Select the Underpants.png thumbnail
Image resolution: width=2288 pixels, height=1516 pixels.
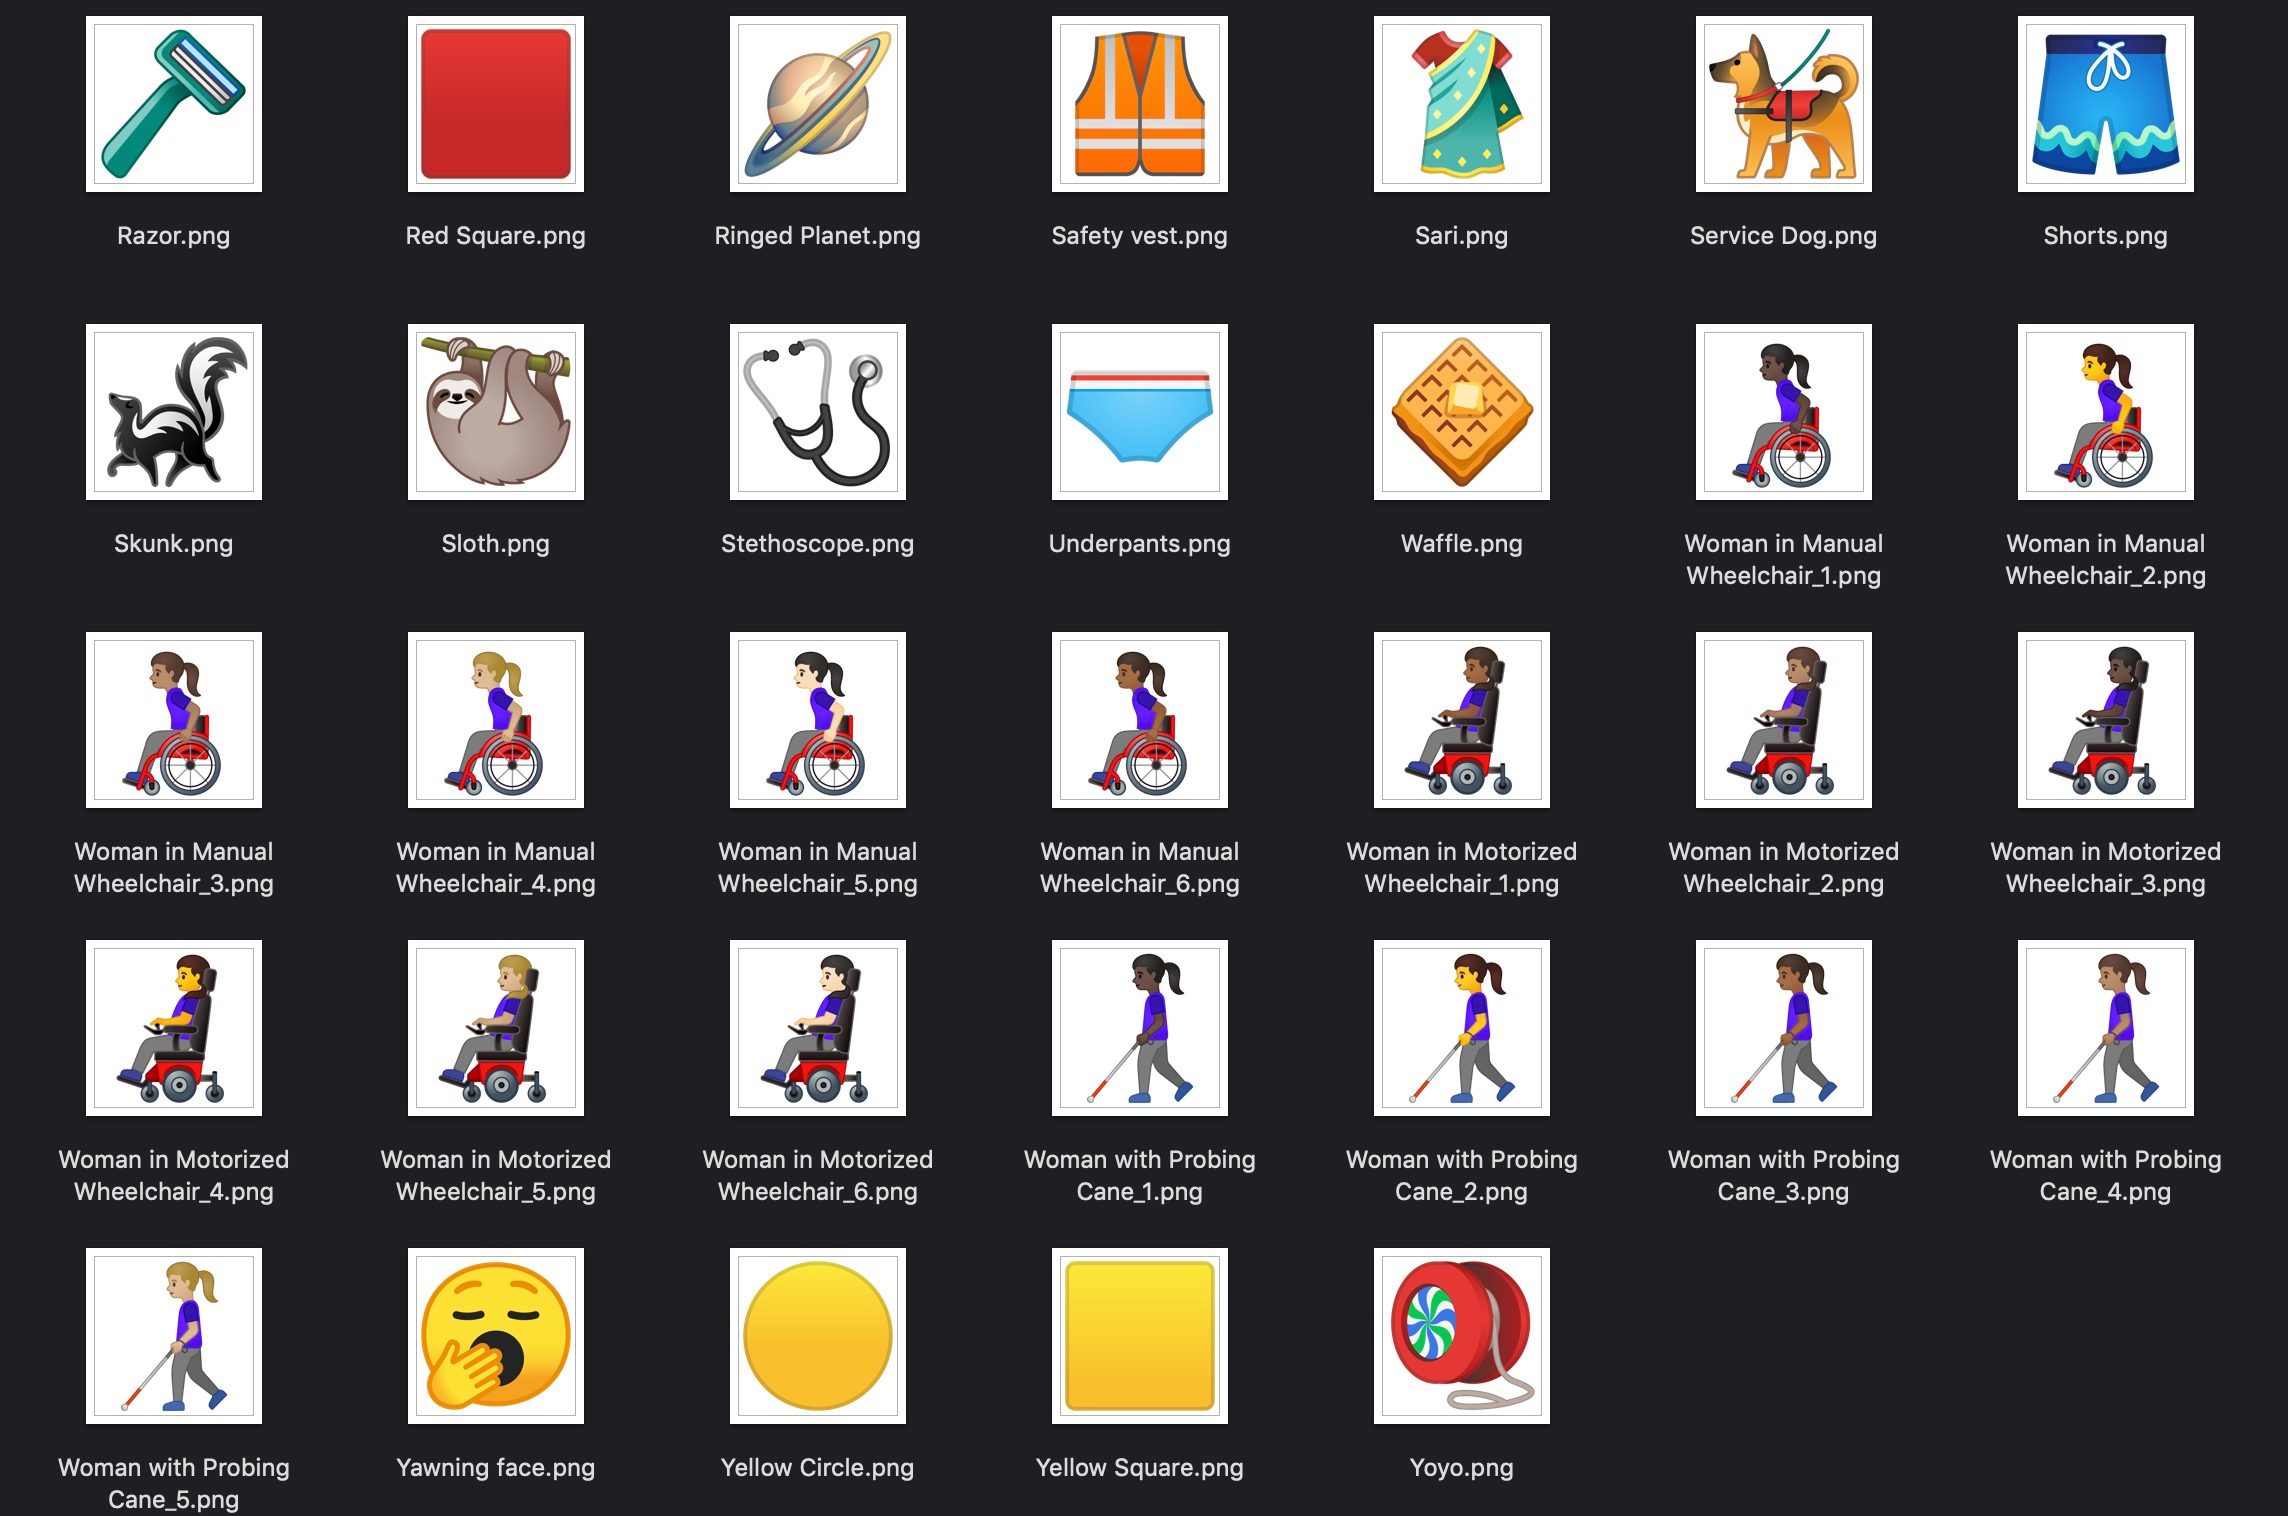tap(1139, 412)
